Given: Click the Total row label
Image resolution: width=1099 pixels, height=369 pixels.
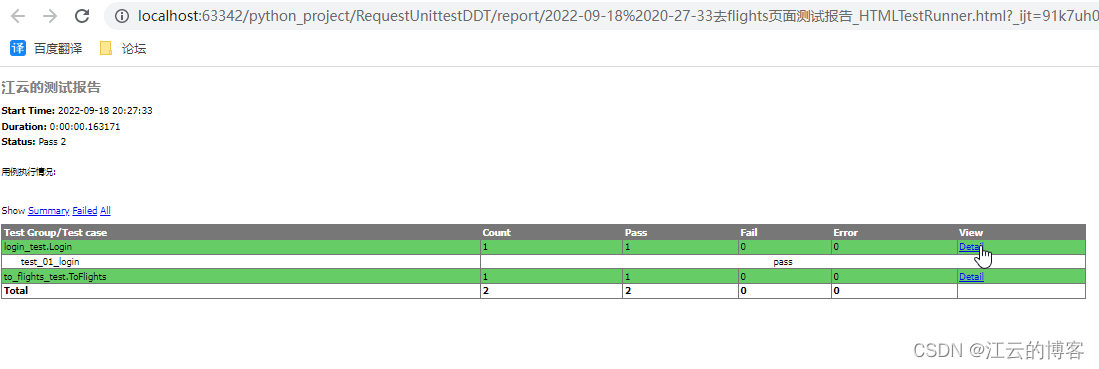Looking at the screenshot, I should click(16, 290).
